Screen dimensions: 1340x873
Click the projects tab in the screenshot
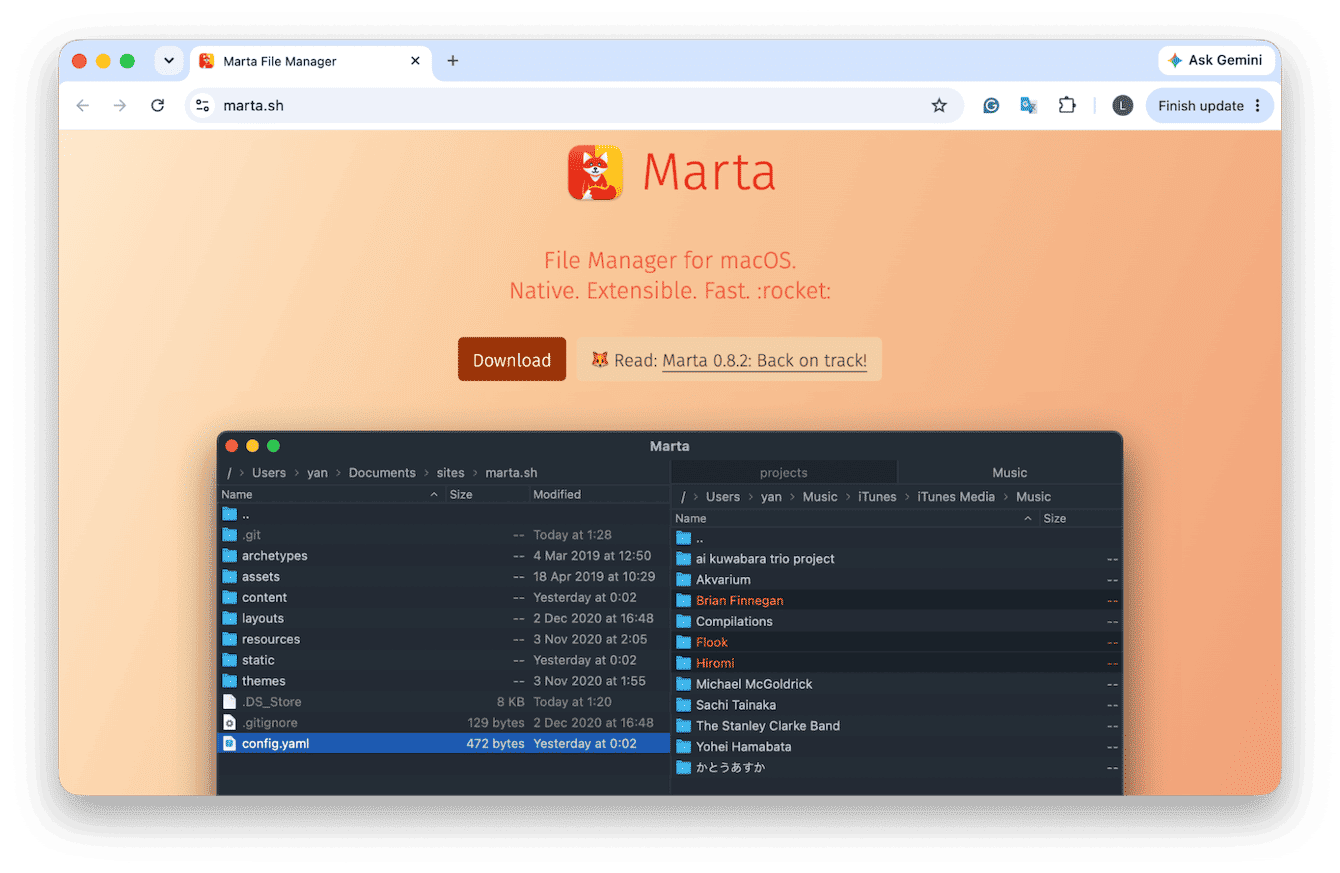coord(784,472)
